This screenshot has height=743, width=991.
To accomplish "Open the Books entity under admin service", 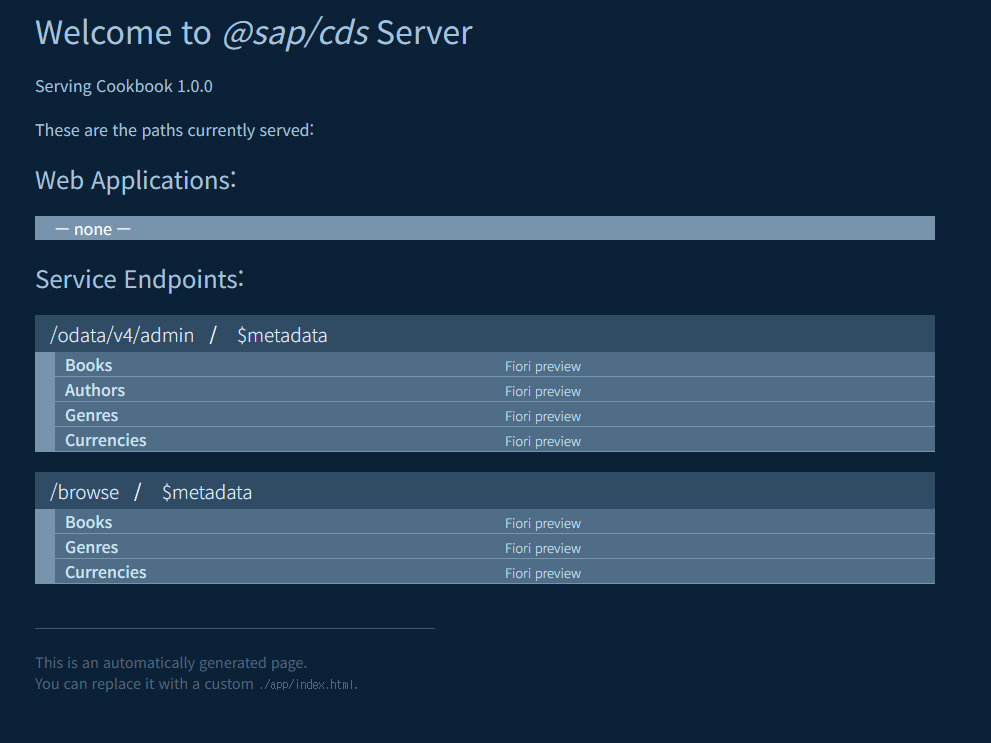I will [x=88, y=365].
